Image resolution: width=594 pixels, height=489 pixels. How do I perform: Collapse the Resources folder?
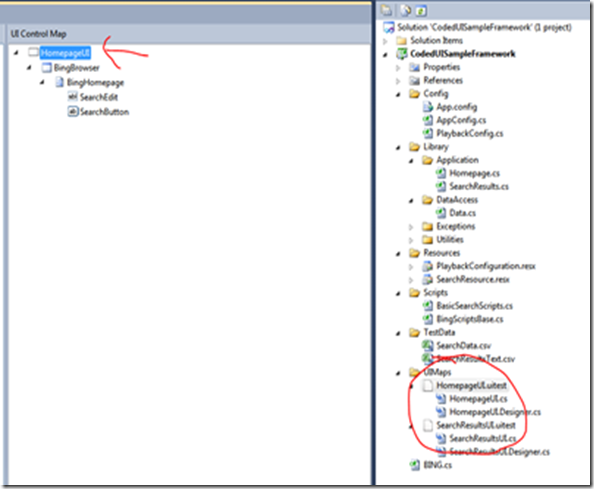pos(398,253)
